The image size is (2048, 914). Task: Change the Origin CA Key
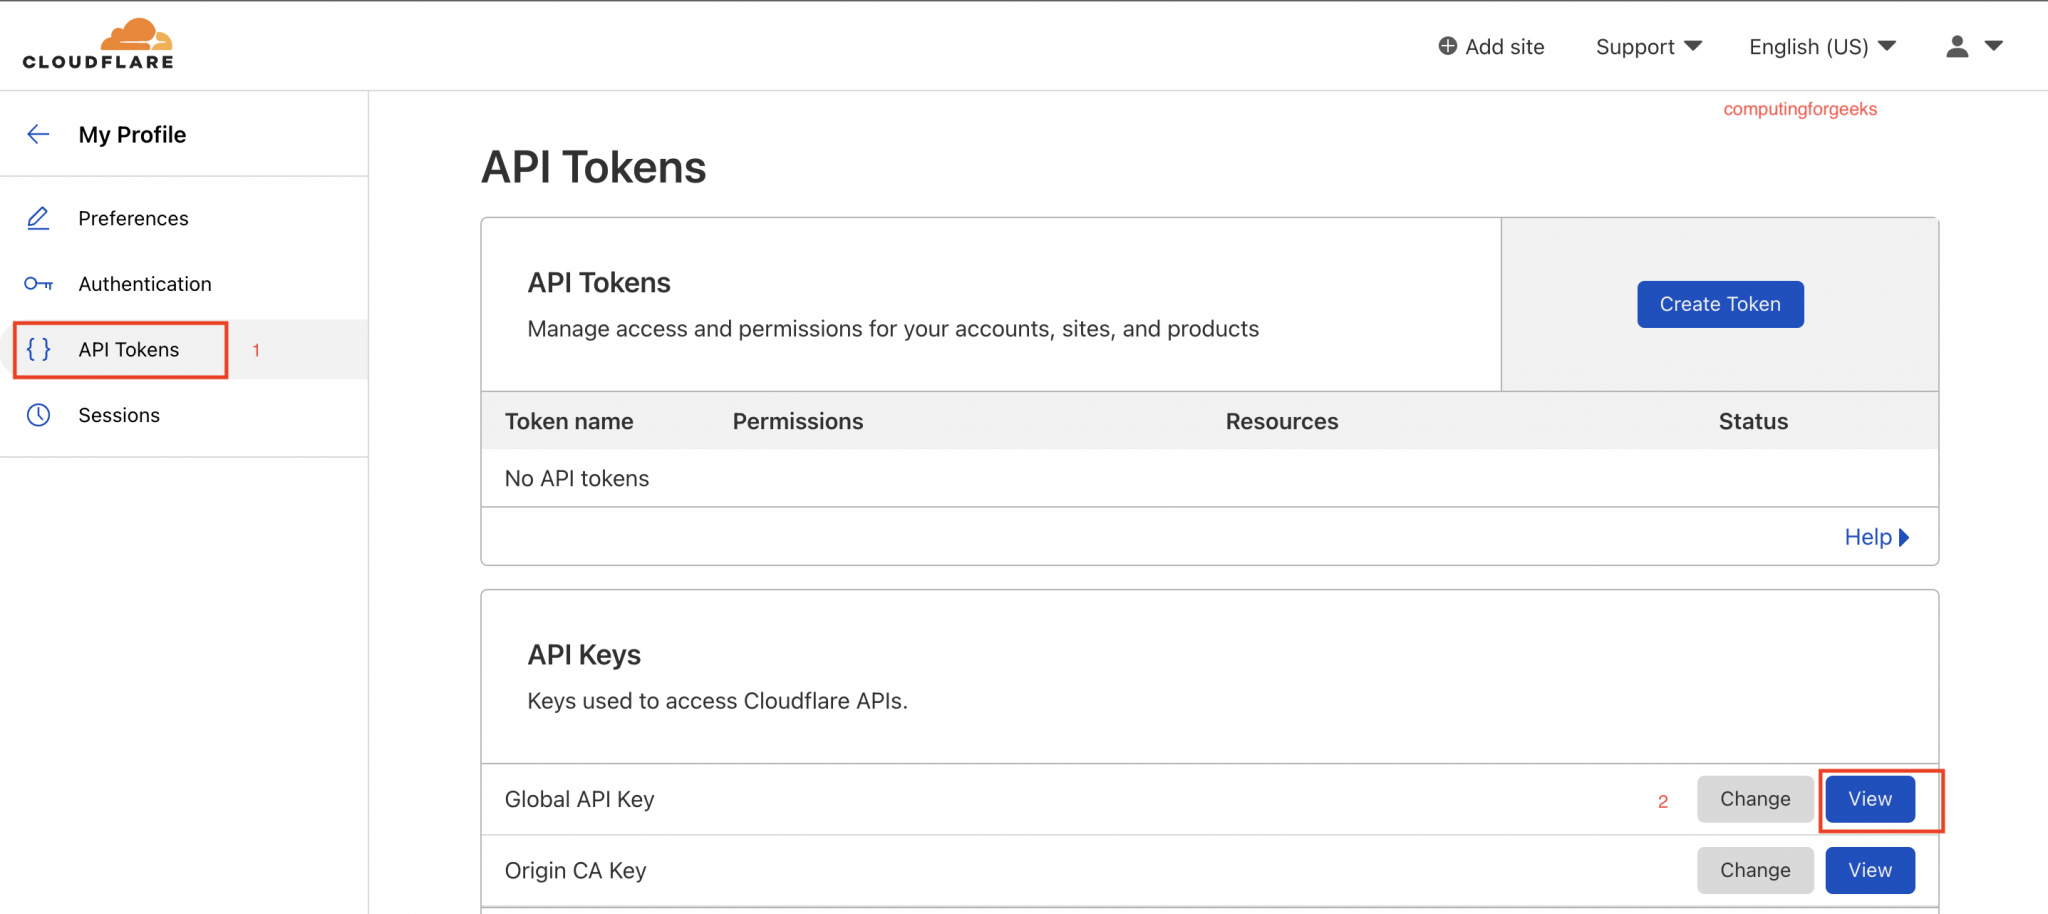(x=1754, y=870)
